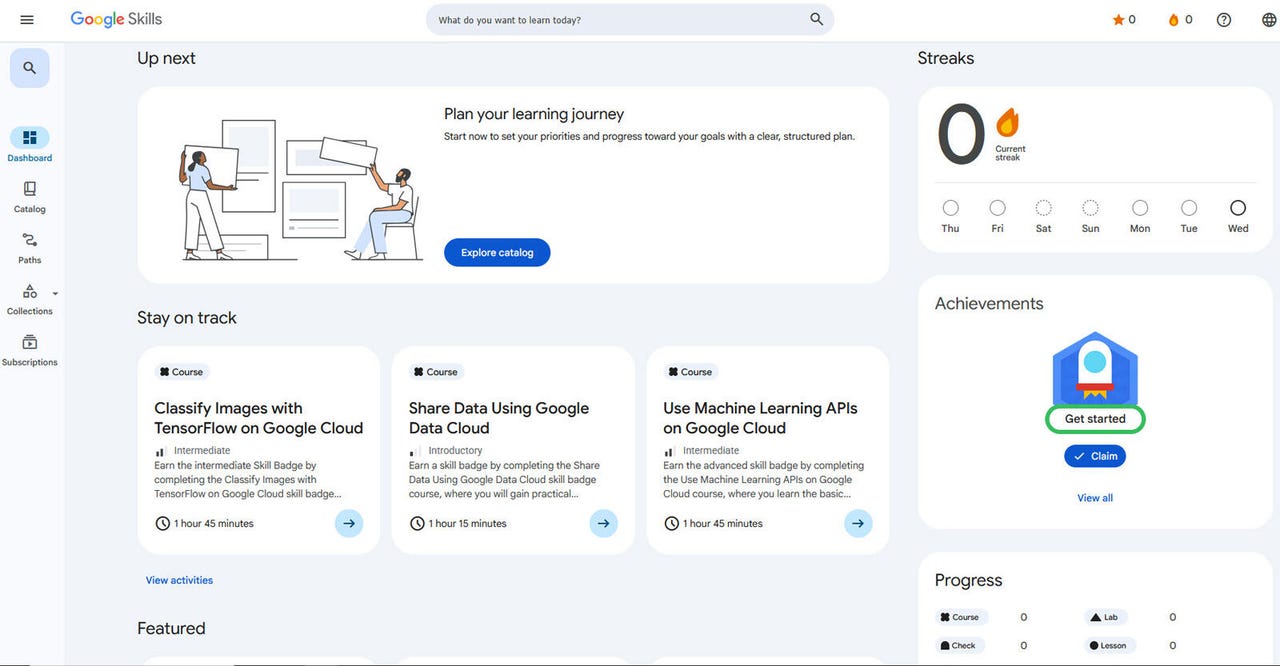The width and height of the screenshot is (1280, 666).
Task: Select the Thu streak circle
Action: (x=950, y=208)
